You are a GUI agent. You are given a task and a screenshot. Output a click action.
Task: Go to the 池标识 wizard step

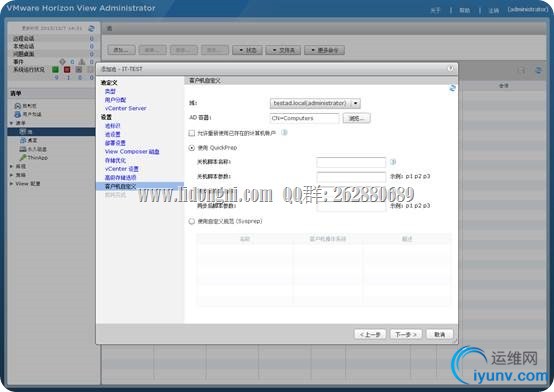[113, 126]
